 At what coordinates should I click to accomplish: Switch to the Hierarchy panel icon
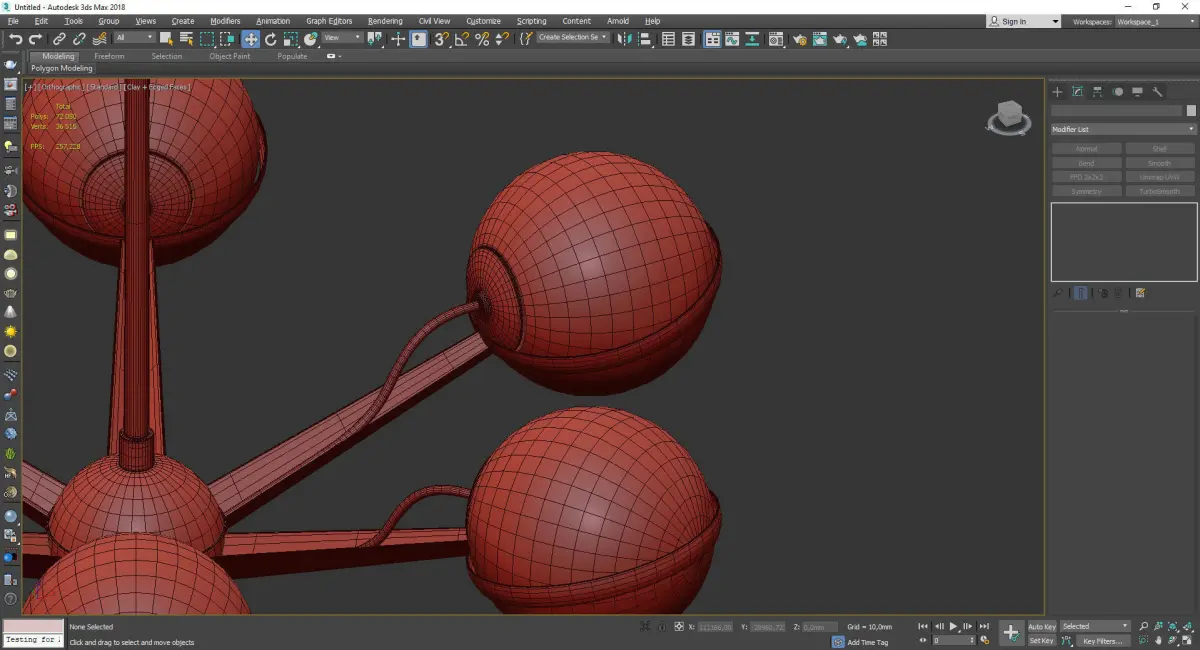tap(1097, 92)
